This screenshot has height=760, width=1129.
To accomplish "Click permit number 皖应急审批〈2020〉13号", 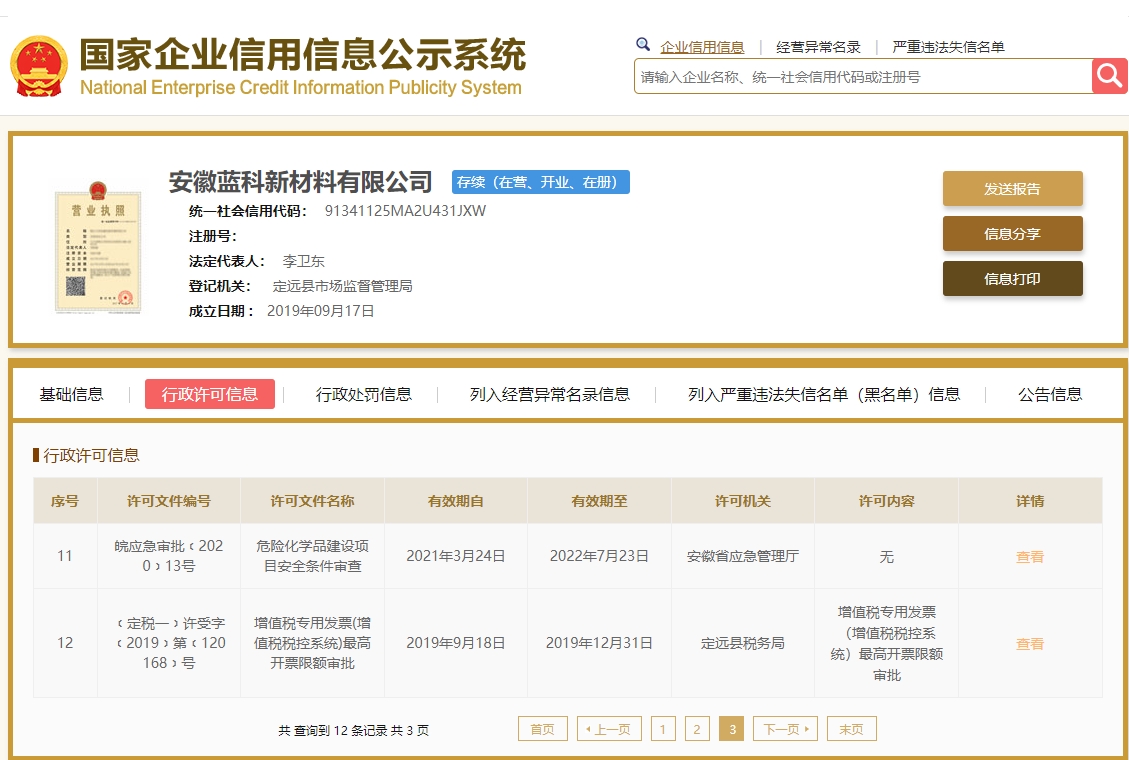I will pos(168,556).
